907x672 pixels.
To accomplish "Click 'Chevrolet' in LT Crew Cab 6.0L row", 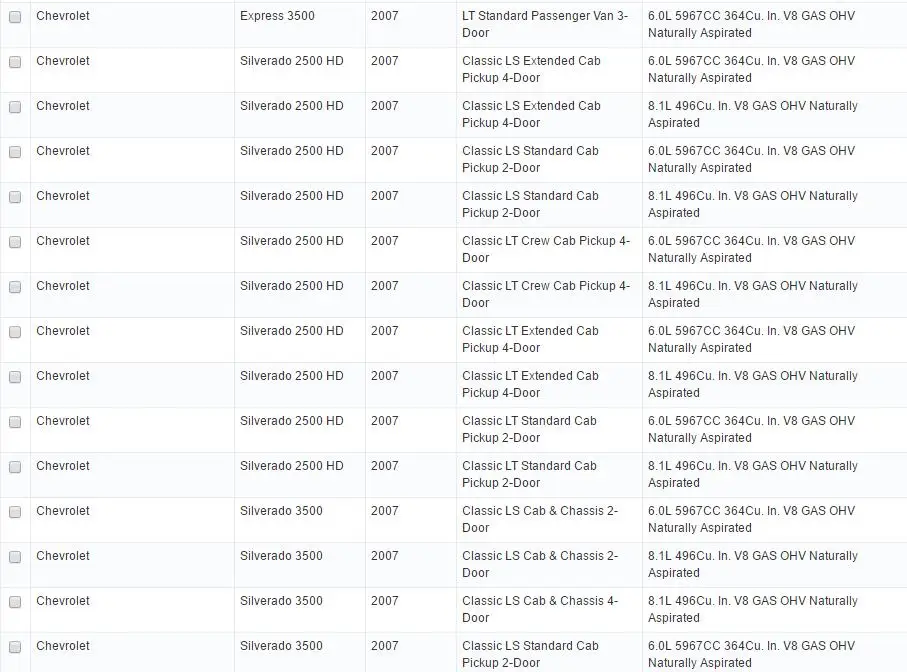I will click(62, 241).
